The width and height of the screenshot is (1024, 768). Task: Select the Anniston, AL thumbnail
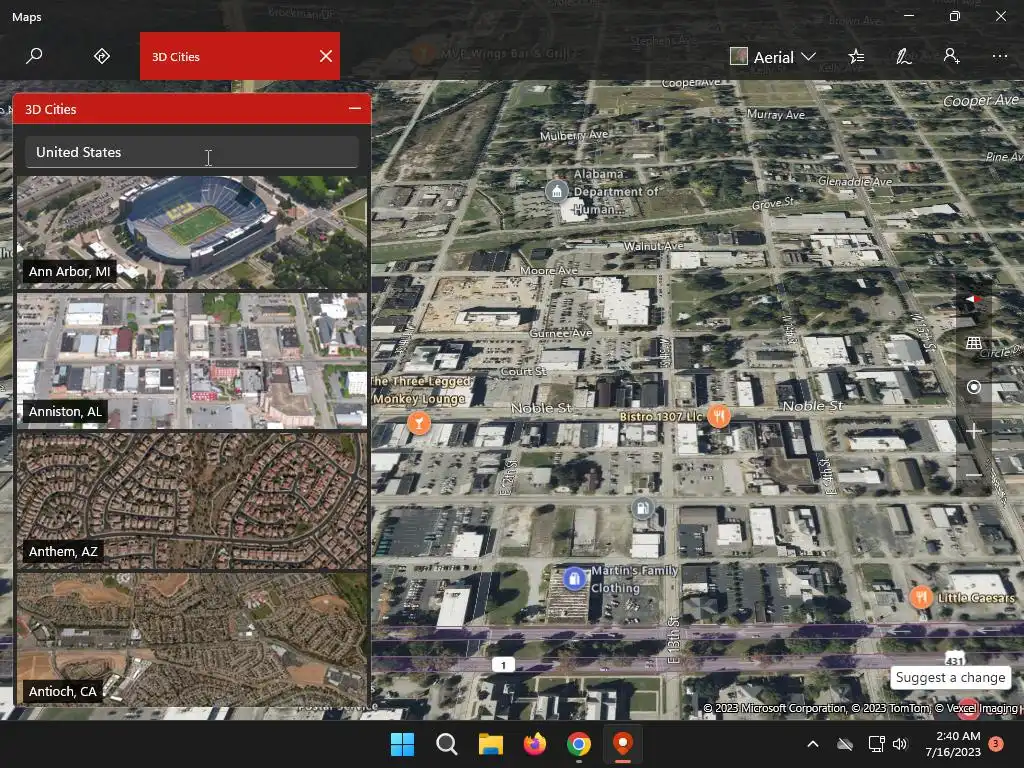click(192, 360)
